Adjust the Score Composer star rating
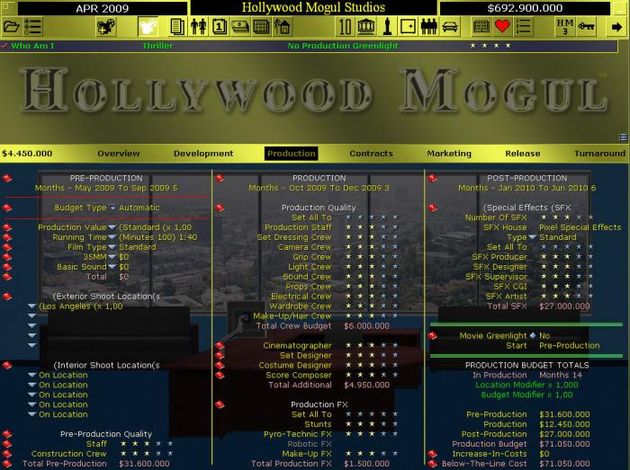The width and height of the screenshot is (630, 470). pyautogui.click(x=372, y=375)
